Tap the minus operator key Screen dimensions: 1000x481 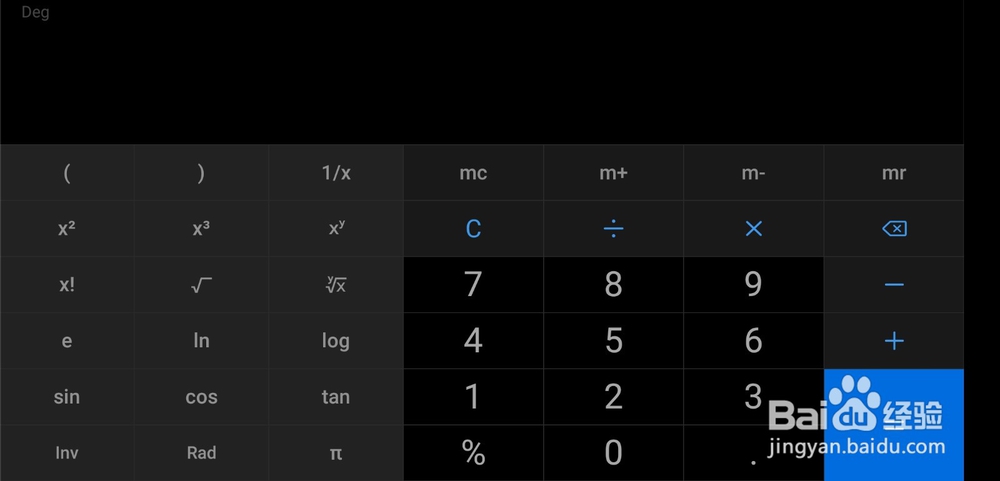point(894,285)
